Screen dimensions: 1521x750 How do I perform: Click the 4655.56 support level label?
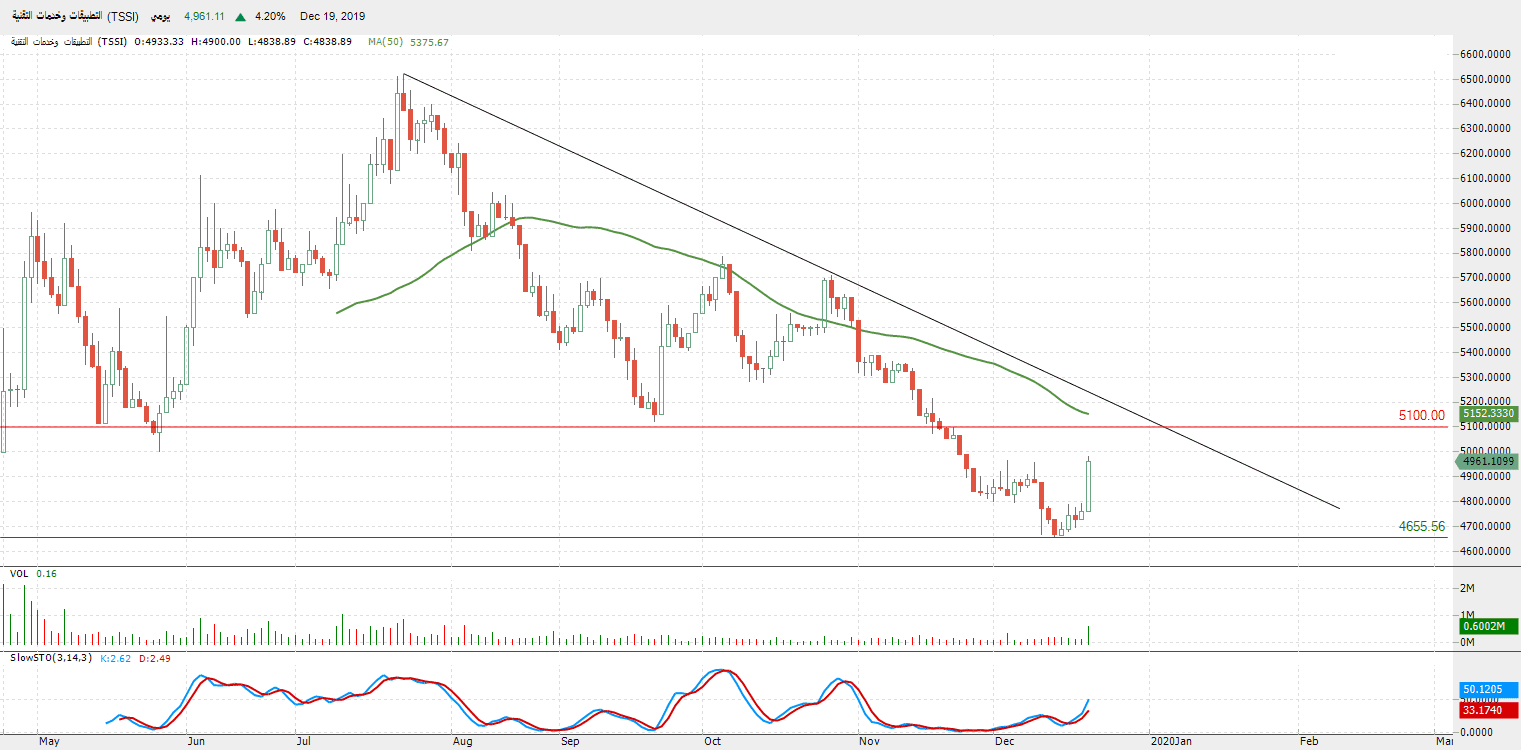(x=1422, y=526)
